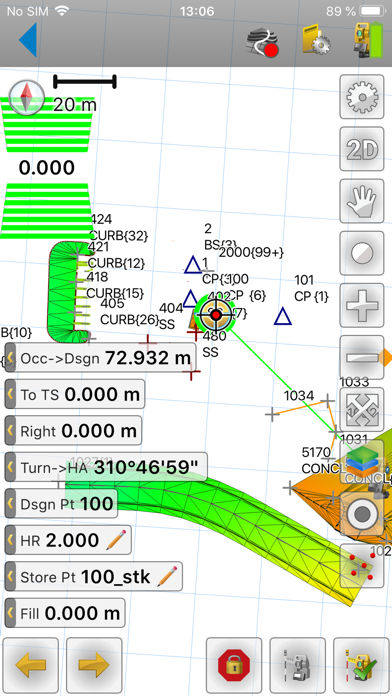Screen dimensions: 392x696
Task: Open the layers stack button
Action: click(362, 462)
